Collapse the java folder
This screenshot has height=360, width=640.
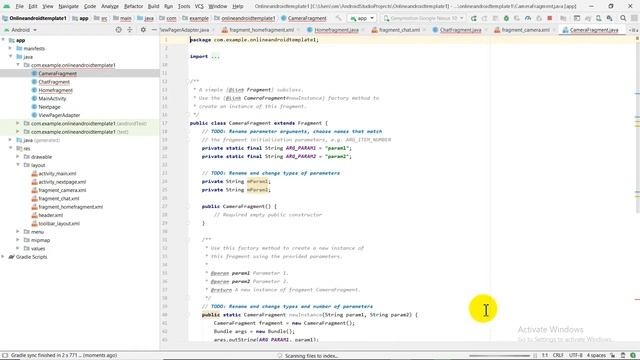click(x=11, y=57)
